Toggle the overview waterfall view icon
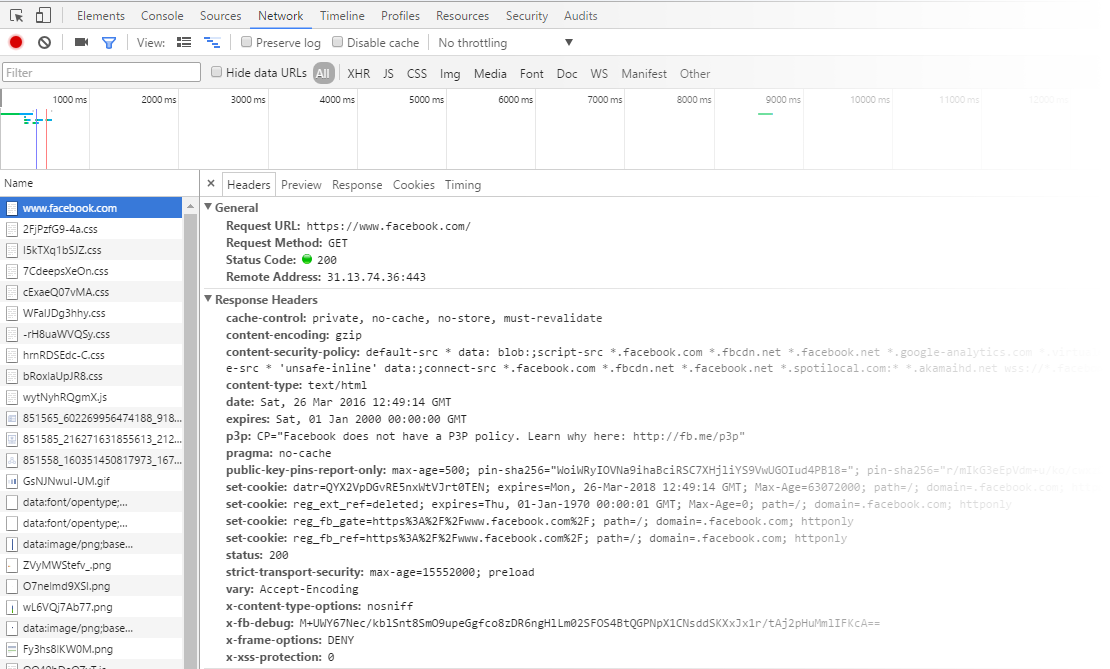 click(x=212, y=42)
